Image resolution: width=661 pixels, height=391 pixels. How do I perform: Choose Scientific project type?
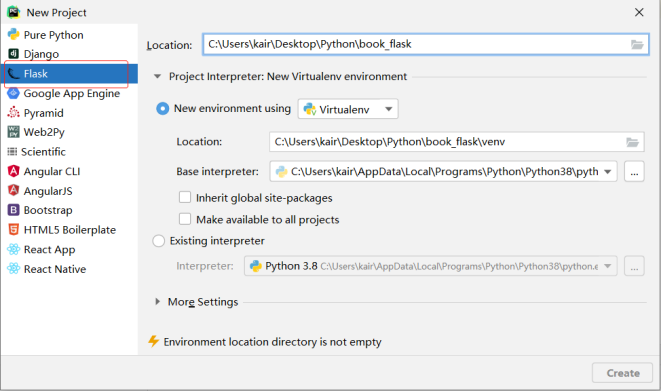pyautogui.click(x=43, y=152)
